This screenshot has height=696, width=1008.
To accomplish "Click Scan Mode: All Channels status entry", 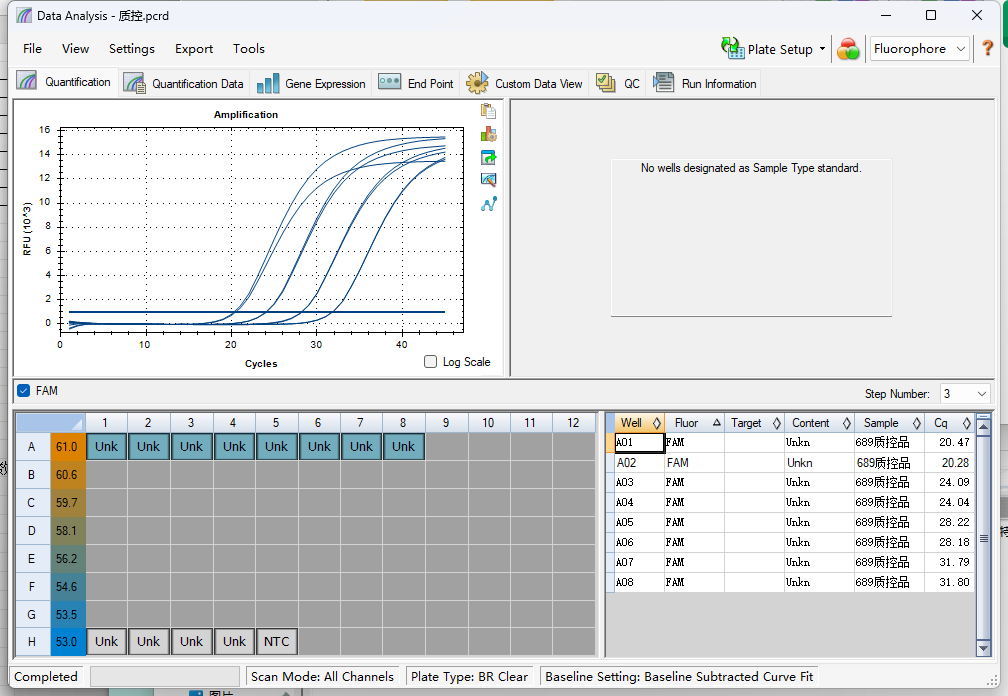I will [x=322, y=677].
